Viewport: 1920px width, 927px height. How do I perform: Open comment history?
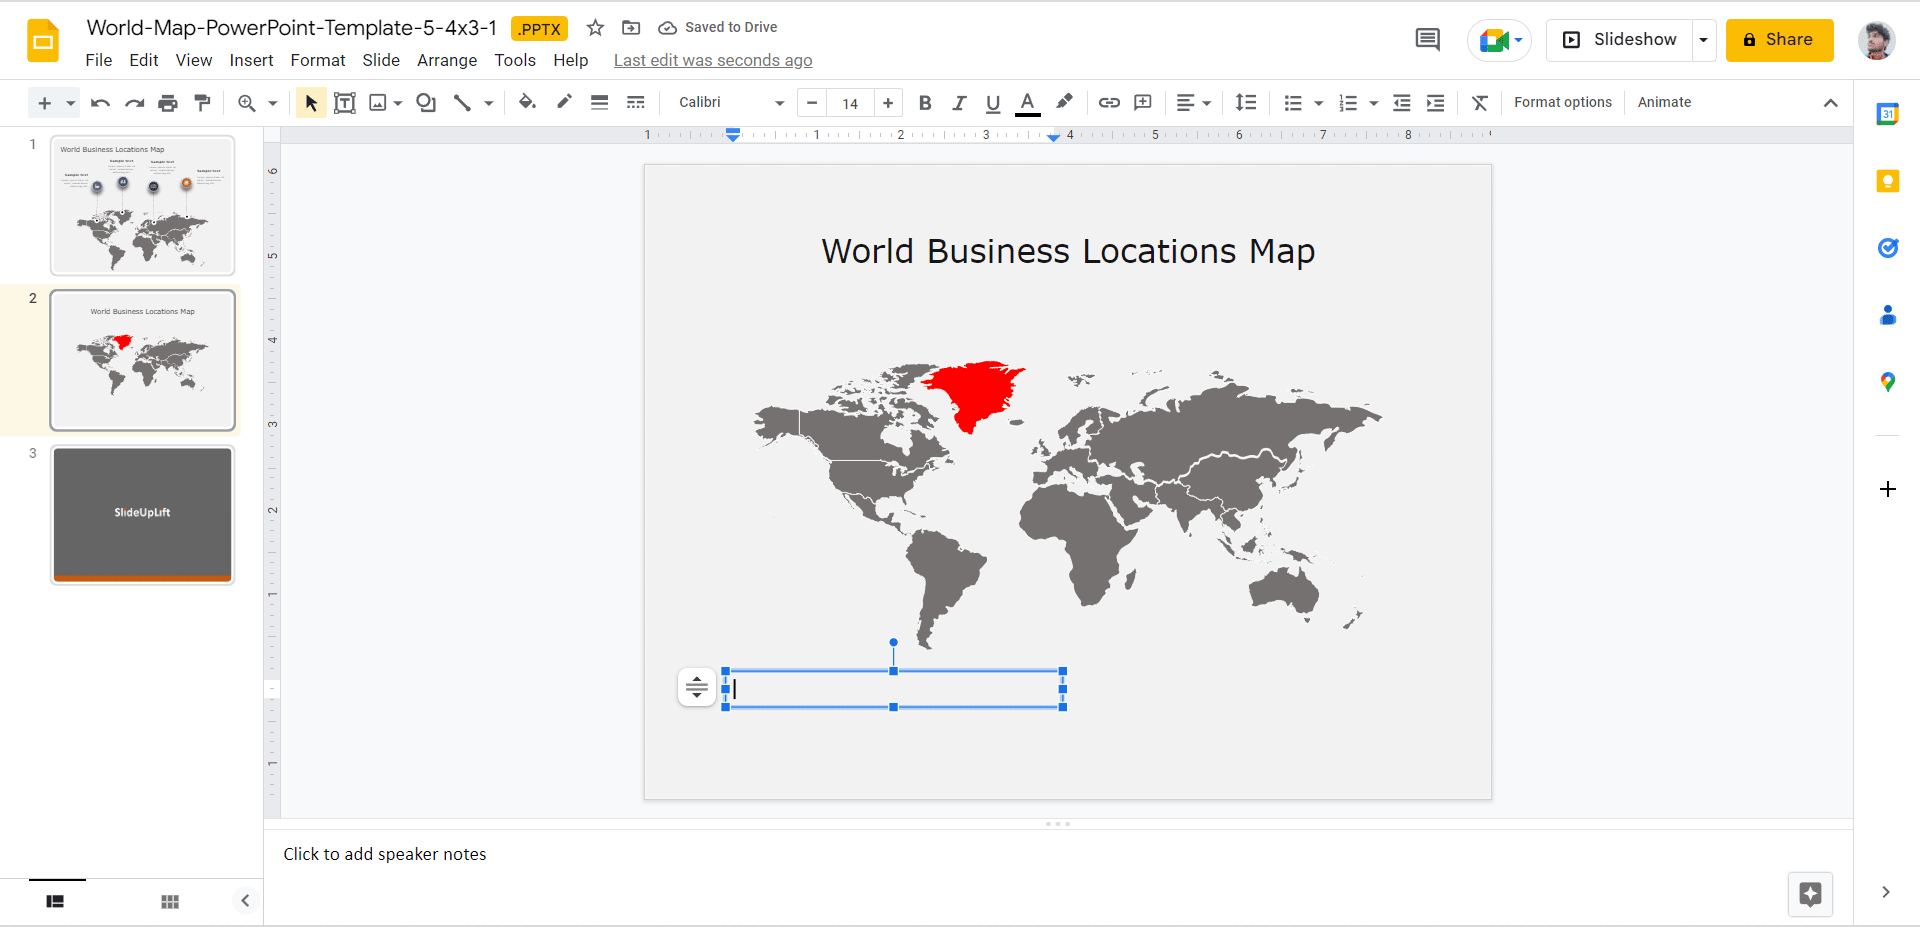click(x=1427, y=39)
